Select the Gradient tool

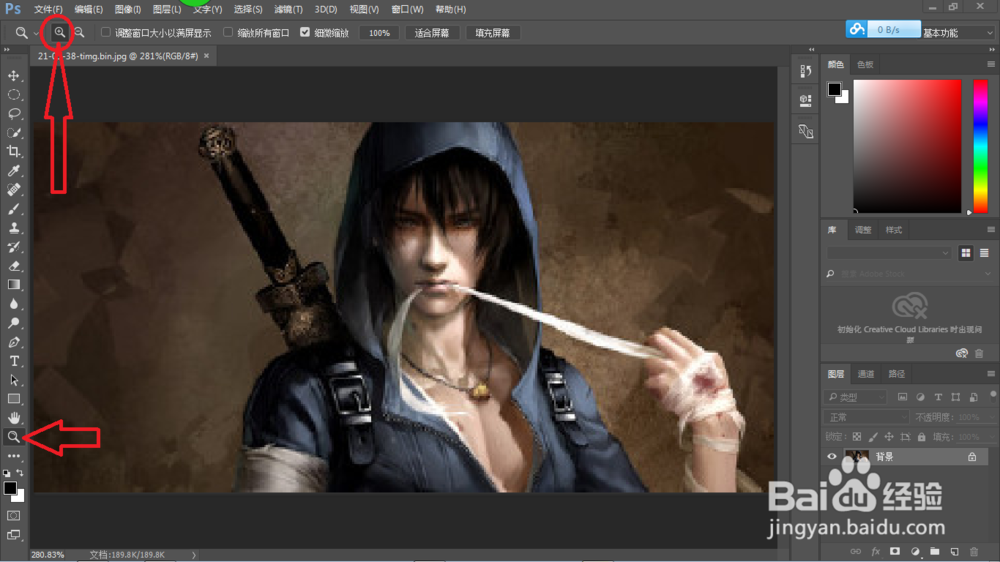[13, 285]
